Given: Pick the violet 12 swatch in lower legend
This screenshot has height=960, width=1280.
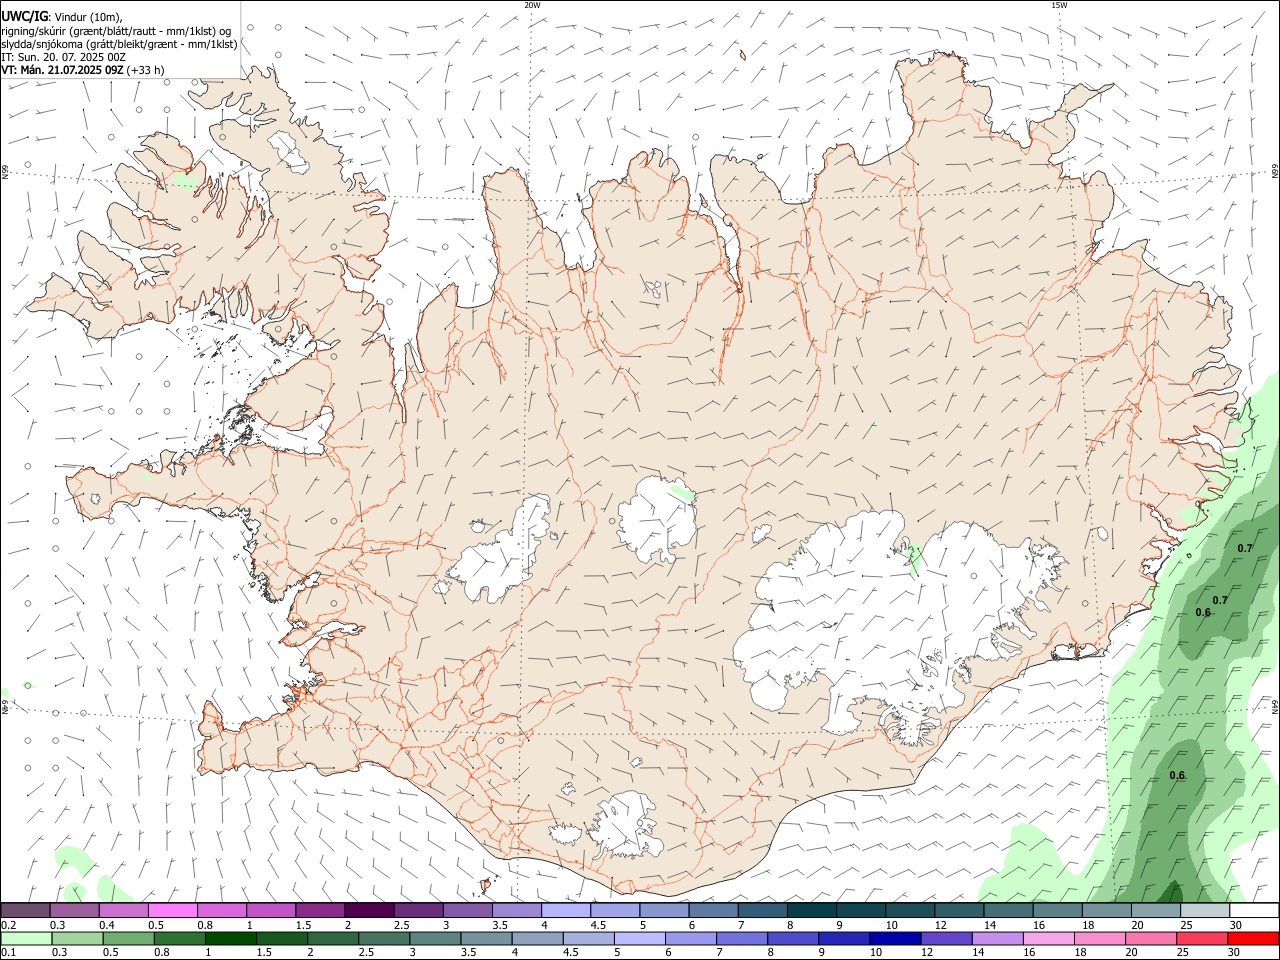Looking at the screenshot, I should (x=946, y=939).
